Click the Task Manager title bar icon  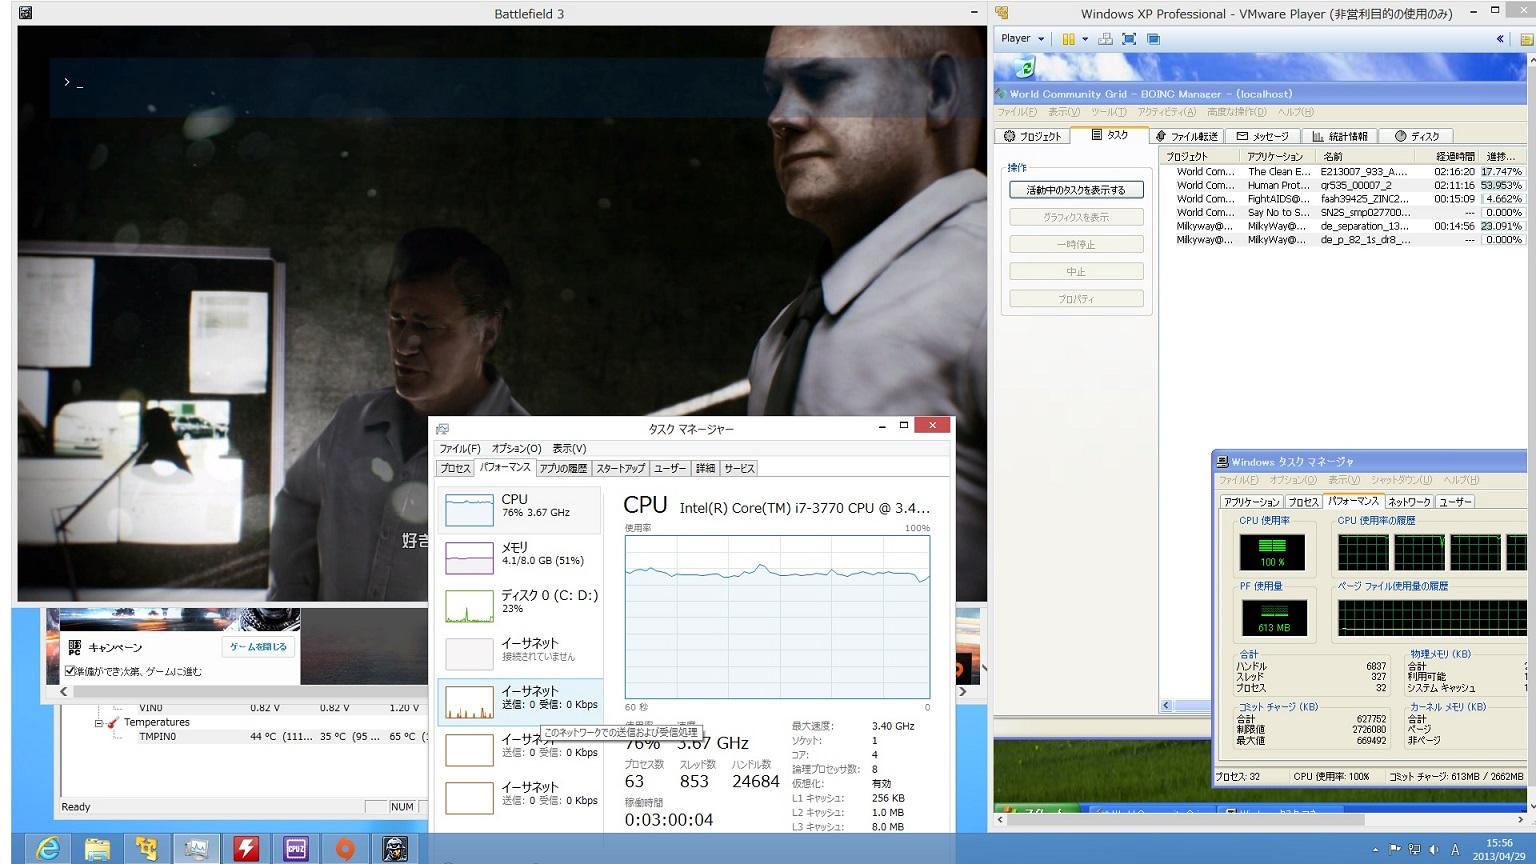(443, 428)
